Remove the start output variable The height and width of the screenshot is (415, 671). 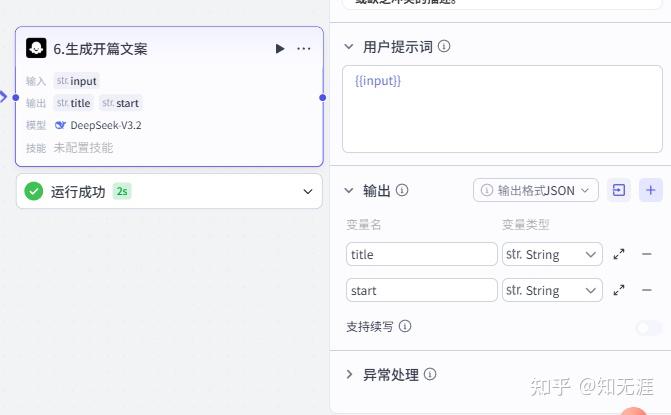click(647, 290)
